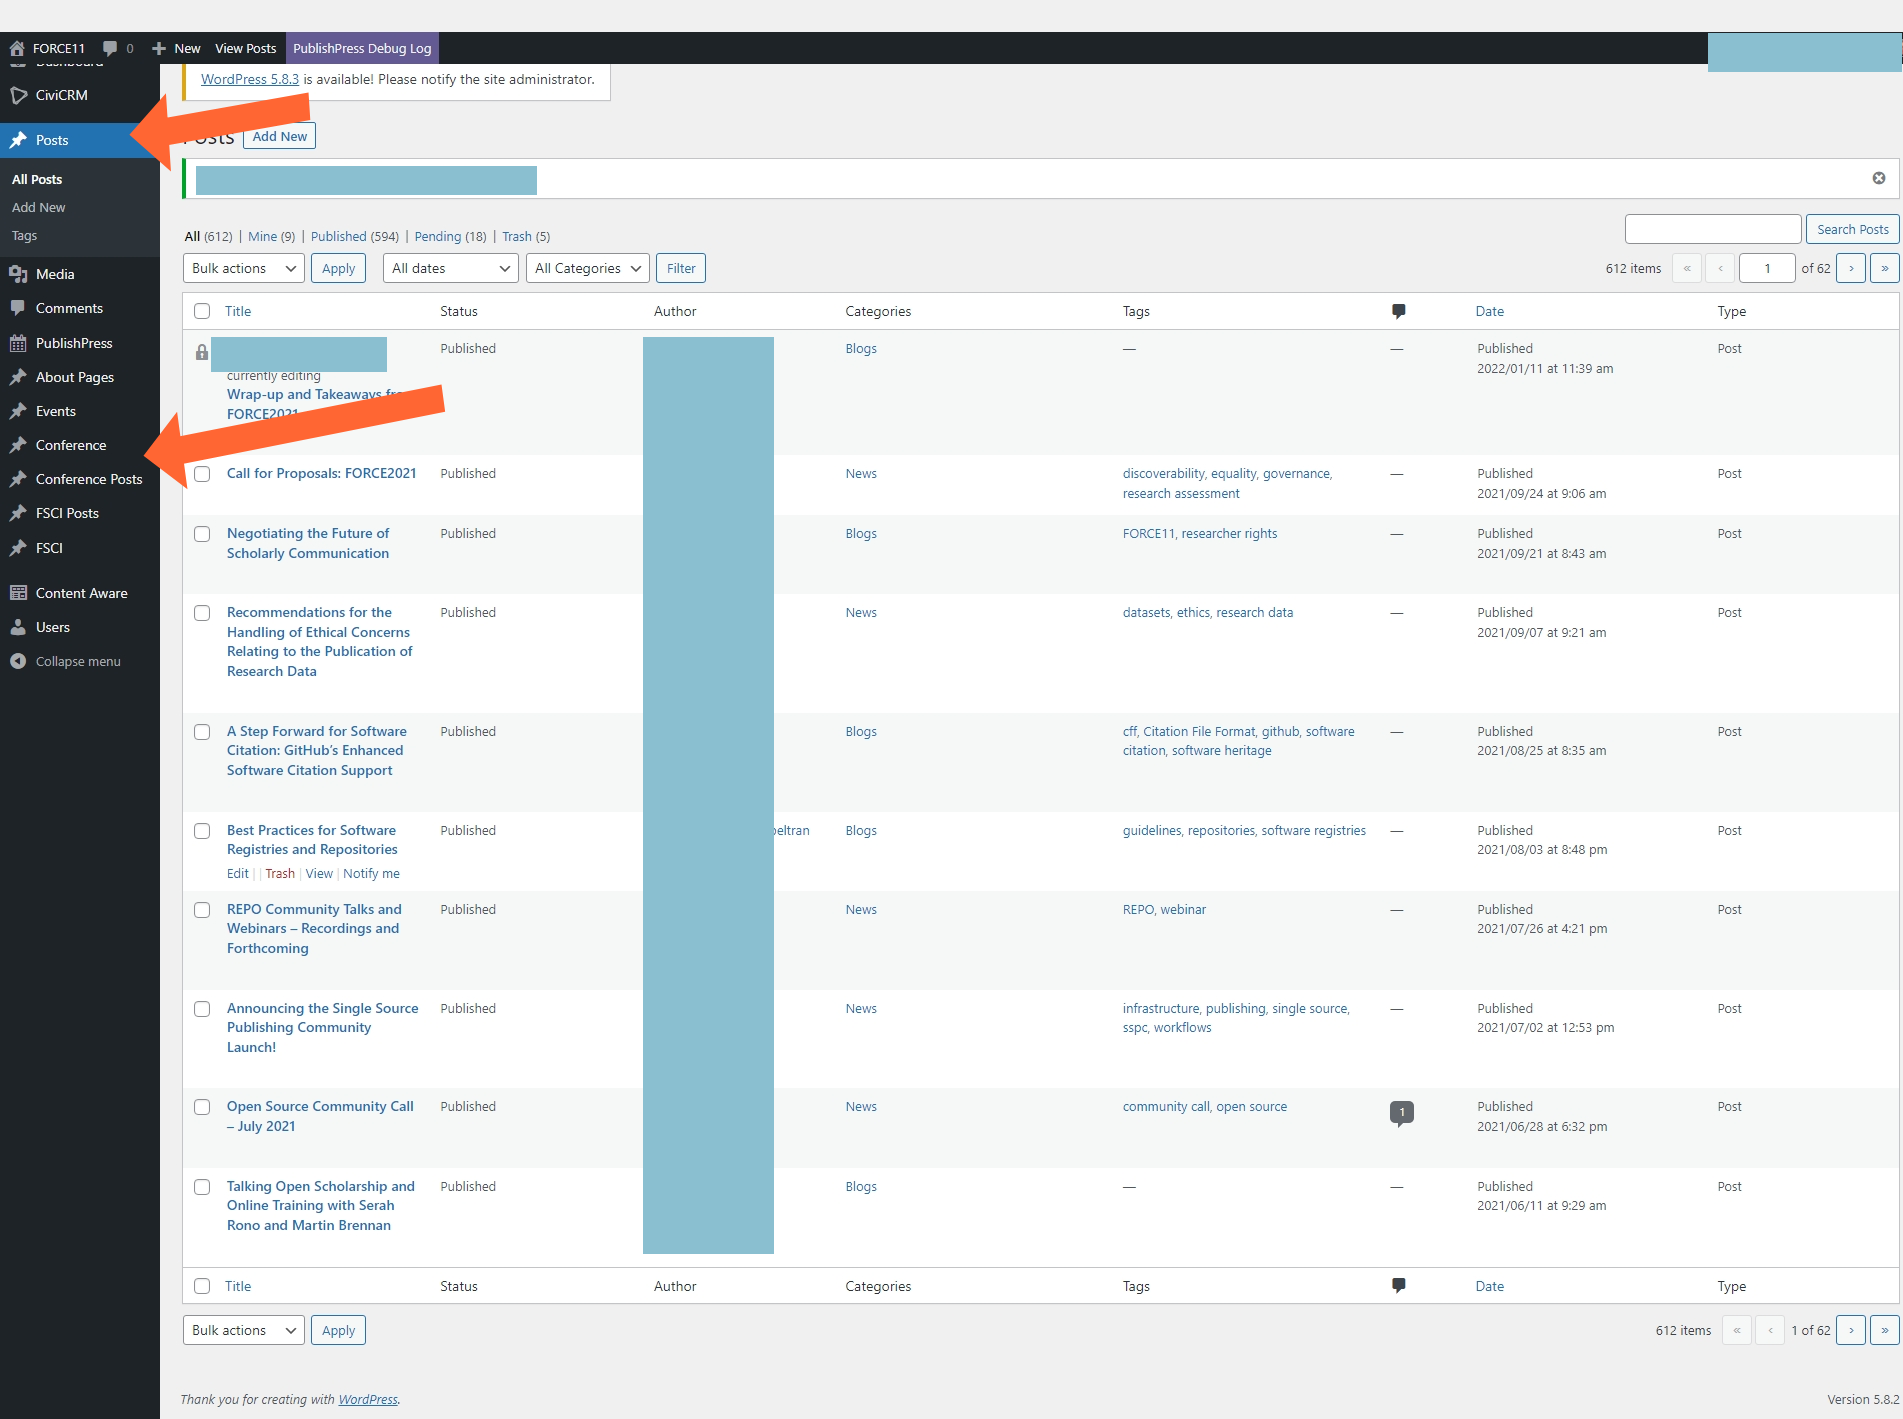Jump to last page using bottom double arrow

point(1885,1330)
